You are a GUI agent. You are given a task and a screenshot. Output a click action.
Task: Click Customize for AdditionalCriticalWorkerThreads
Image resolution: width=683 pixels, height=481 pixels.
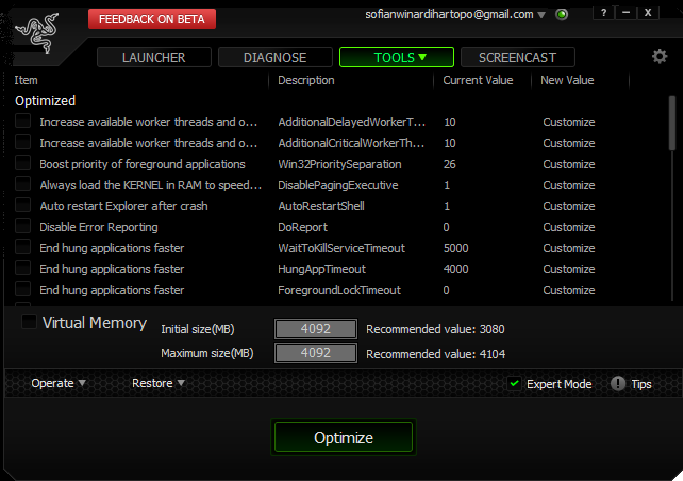click(569, 143)
